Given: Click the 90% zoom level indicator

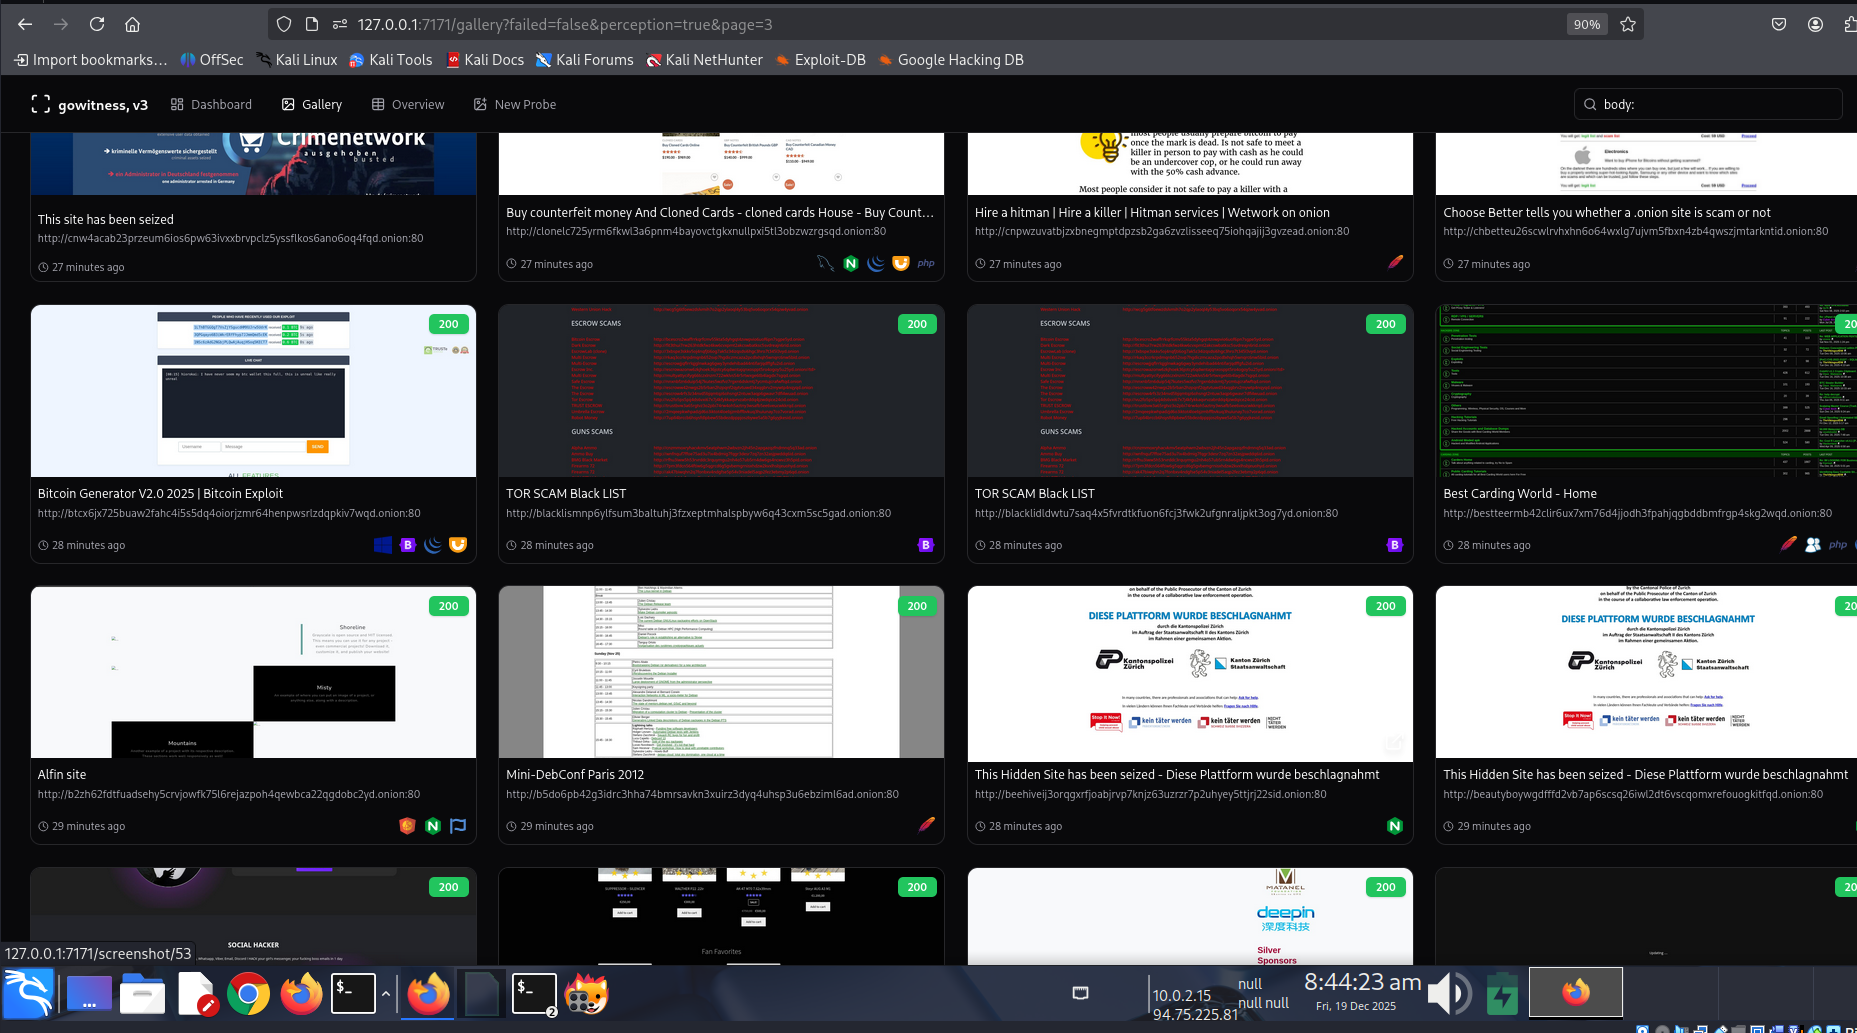Looking at the screenshot, I should tap(1587, 24).
